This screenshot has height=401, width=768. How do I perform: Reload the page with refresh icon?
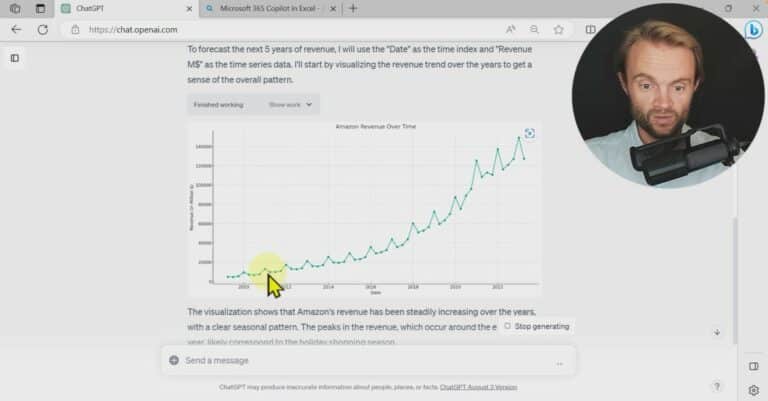point(43,29)
